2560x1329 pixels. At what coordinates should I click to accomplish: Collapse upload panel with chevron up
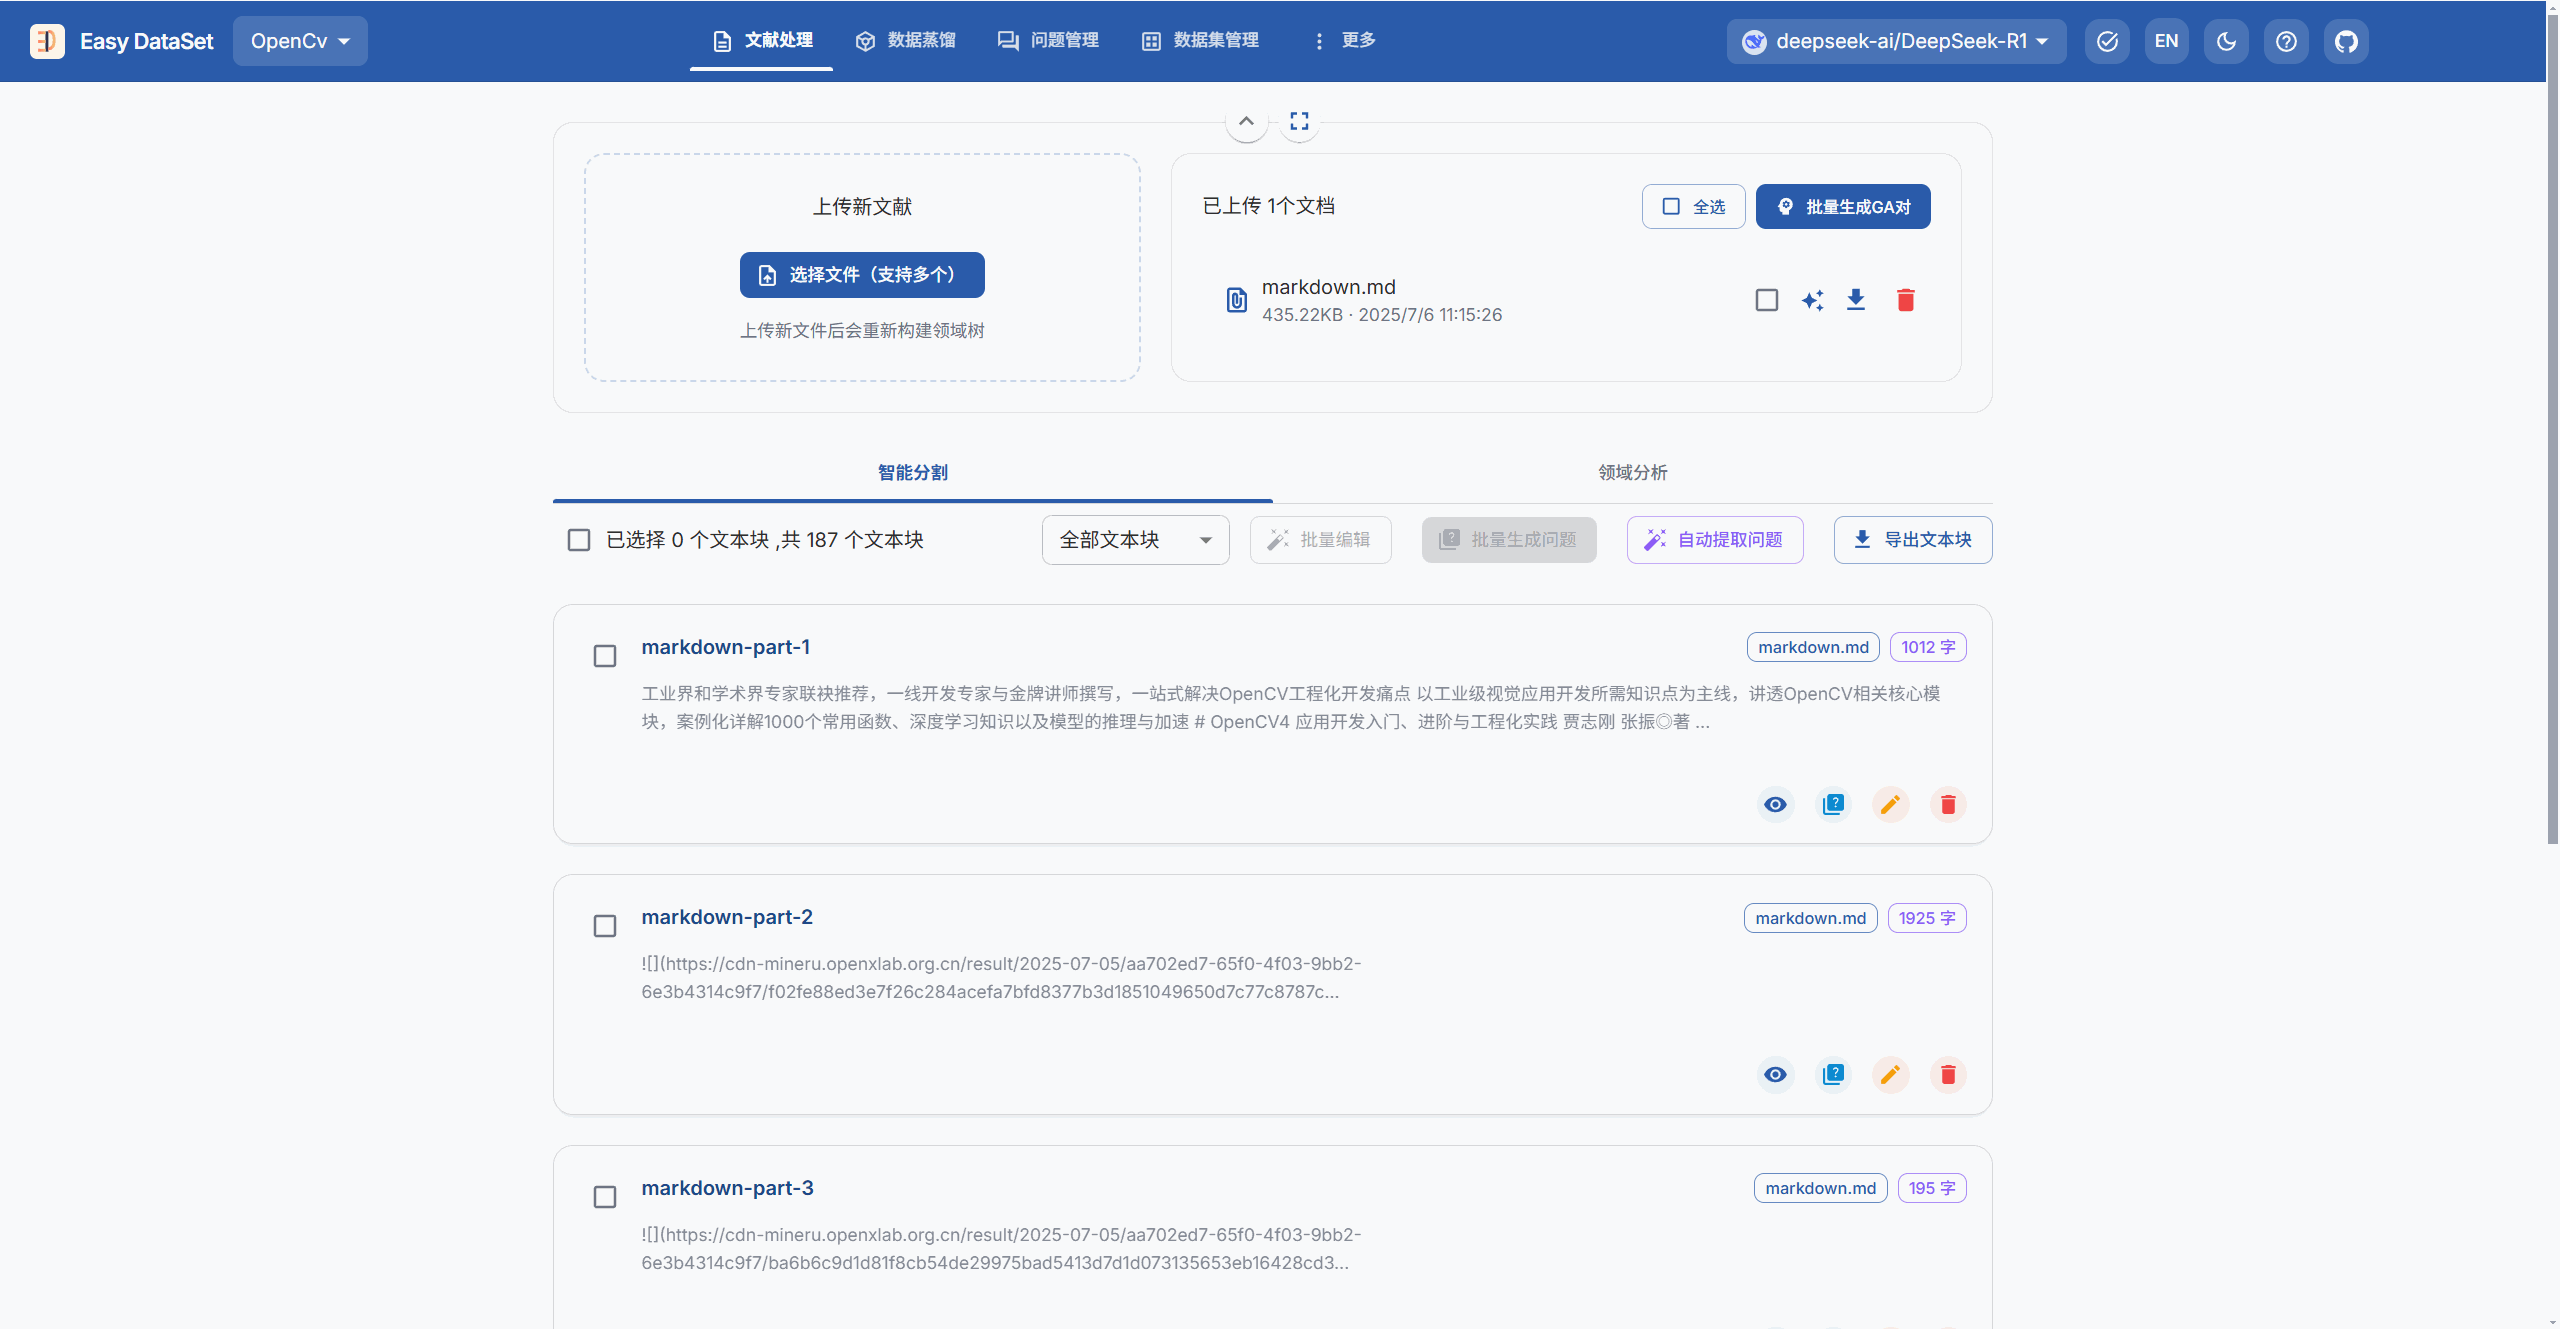pos(1246,121)
